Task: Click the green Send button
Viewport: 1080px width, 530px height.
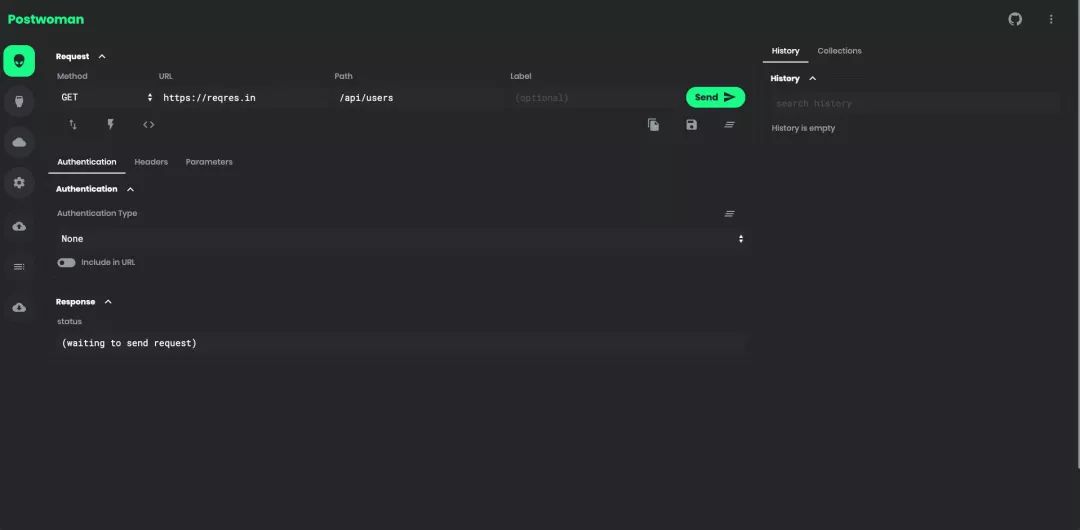Action: tap(715, 97)
